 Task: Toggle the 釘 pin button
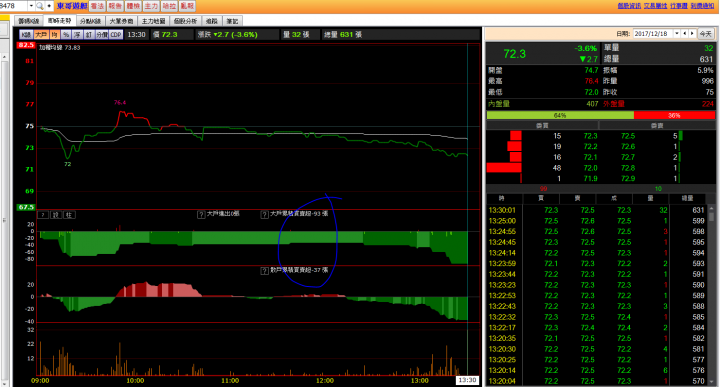(89, 34)
